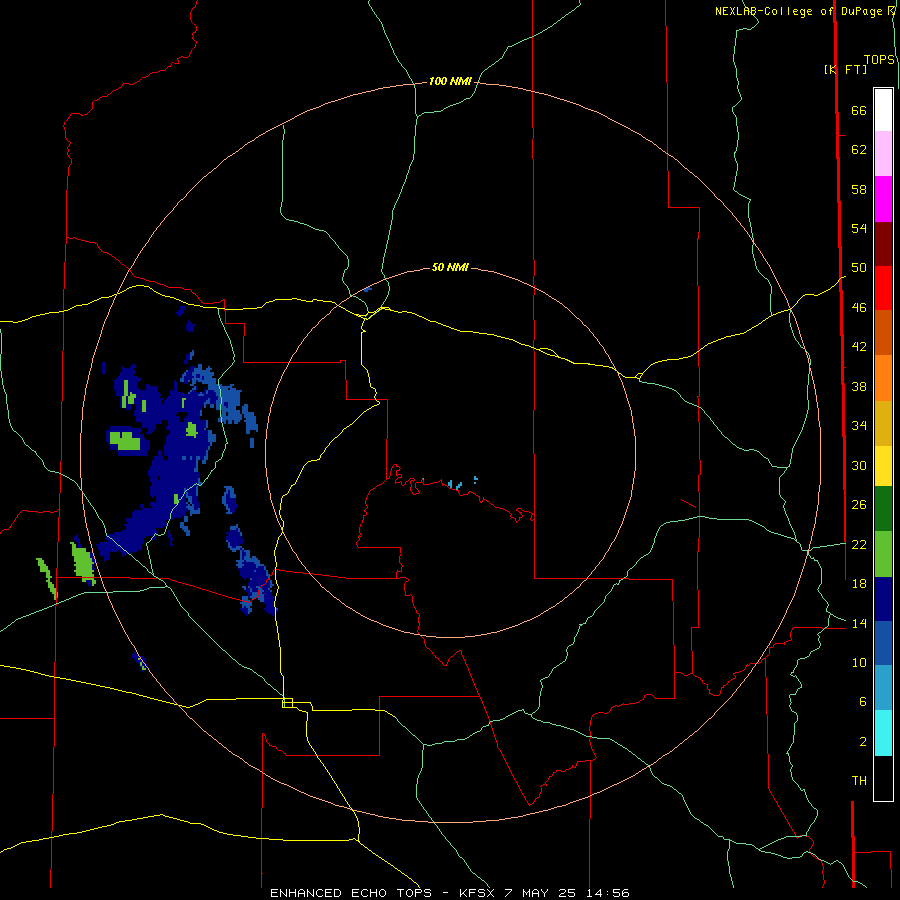Click the 62 legend value
900x900 pixels.
(859, 150)
